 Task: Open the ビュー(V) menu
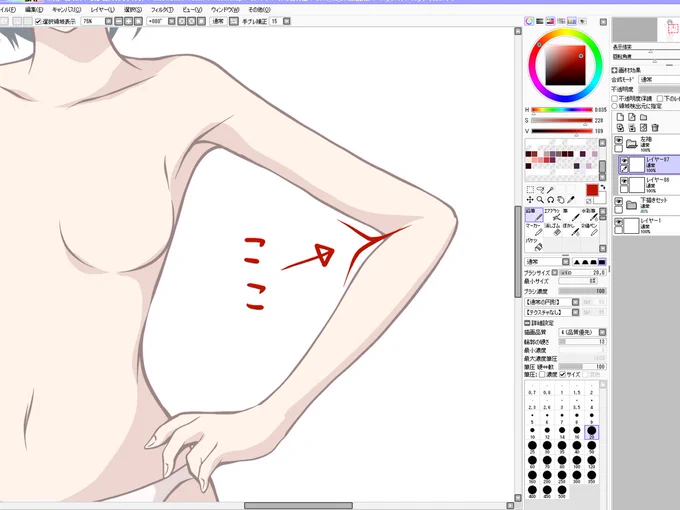click(192, 10)
